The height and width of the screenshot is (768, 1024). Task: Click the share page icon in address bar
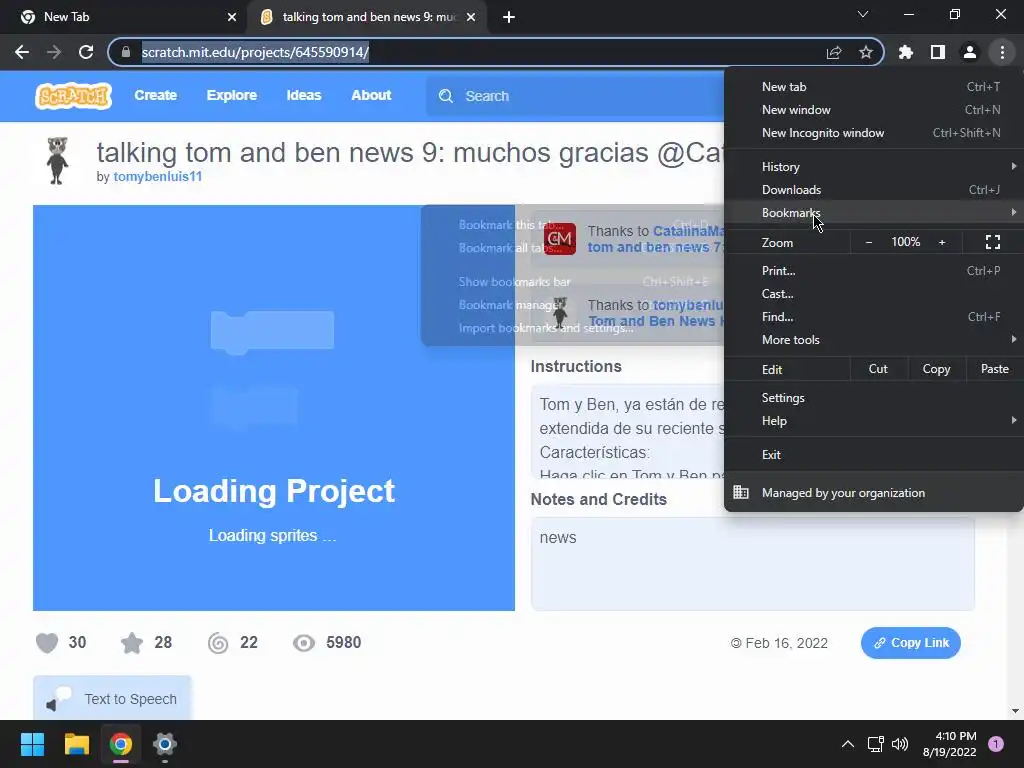point(834,52)
